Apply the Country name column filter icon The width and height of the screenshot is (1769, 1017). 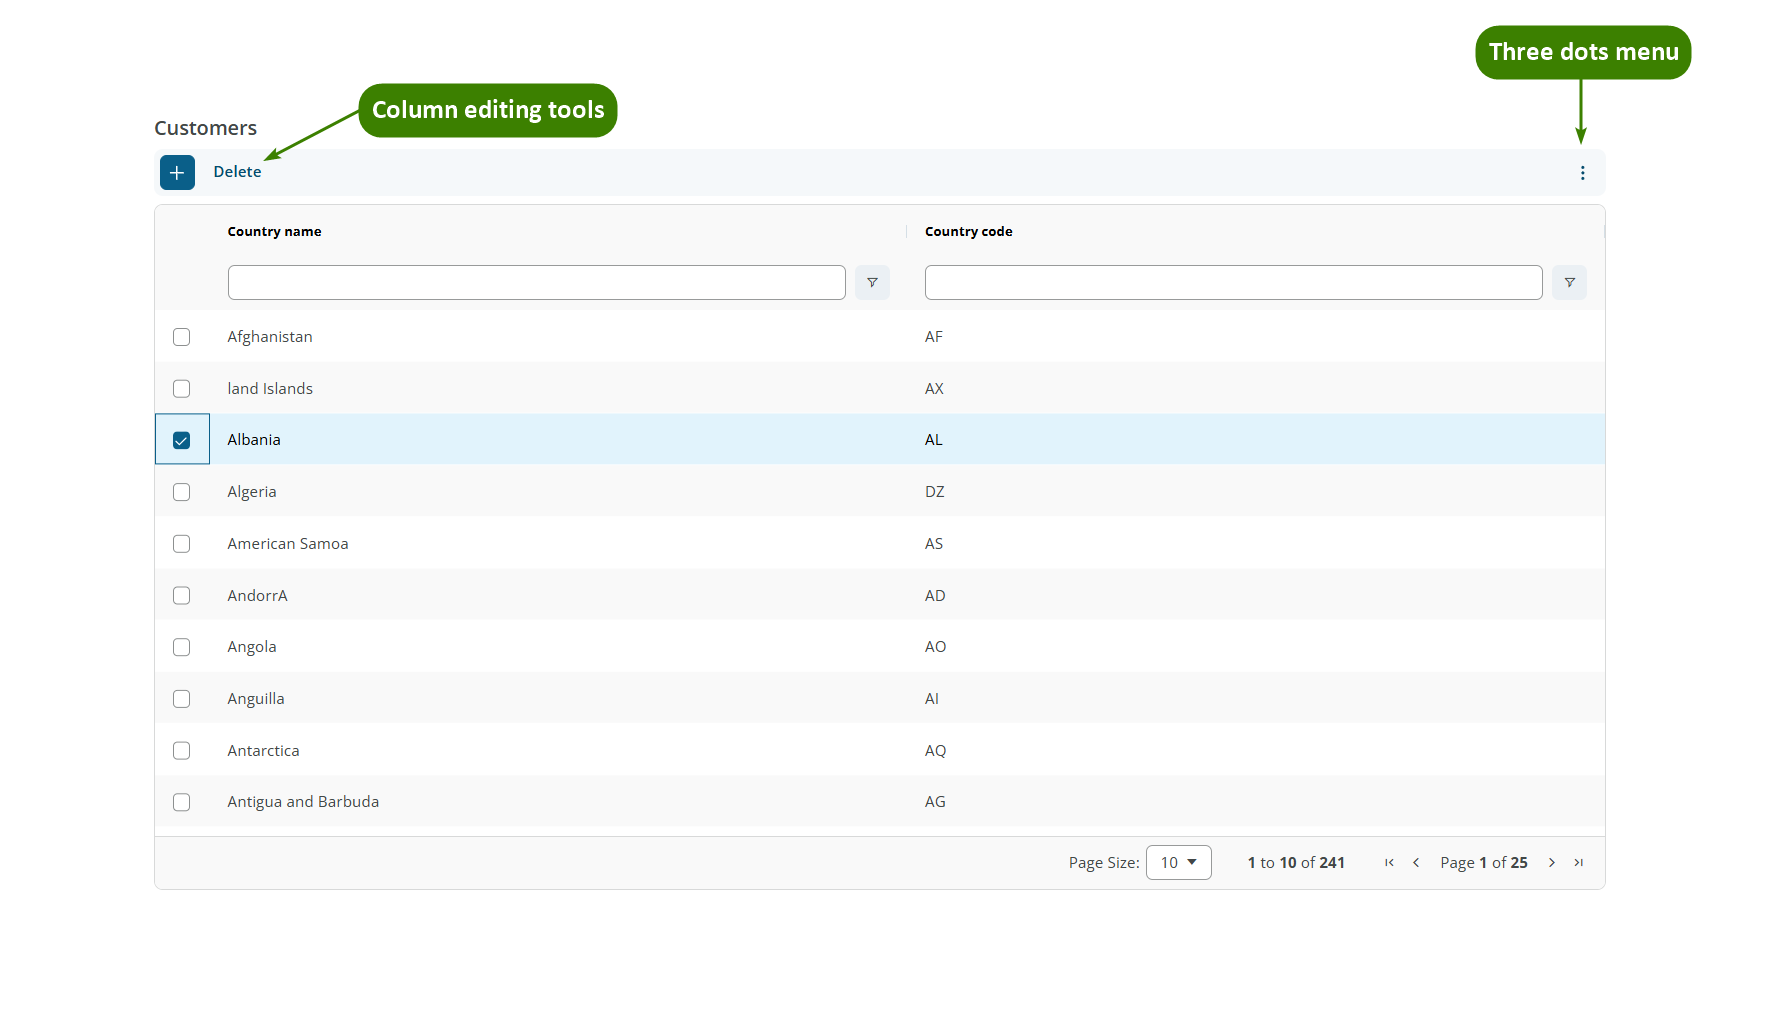[871, 282]
